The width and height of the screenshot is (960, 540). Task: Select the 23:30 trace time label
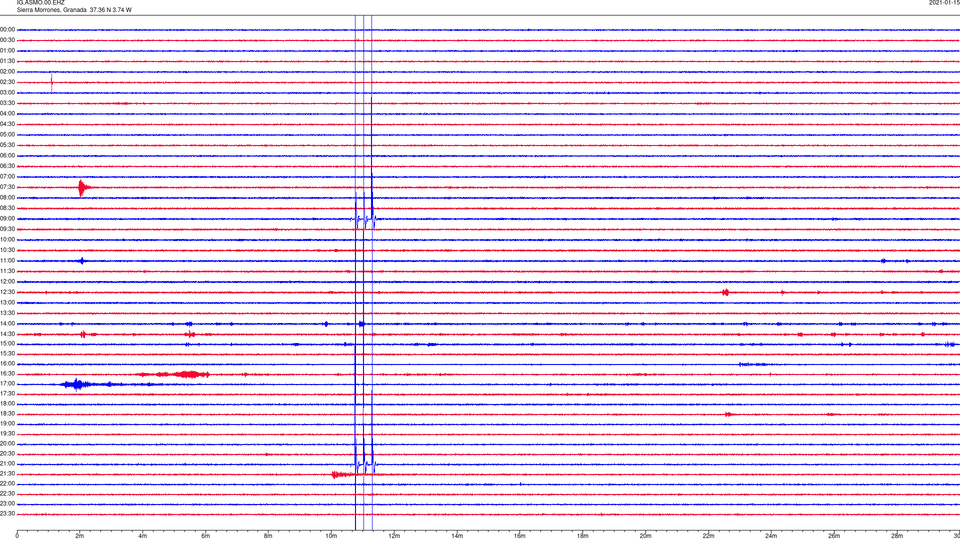[7, 514]
